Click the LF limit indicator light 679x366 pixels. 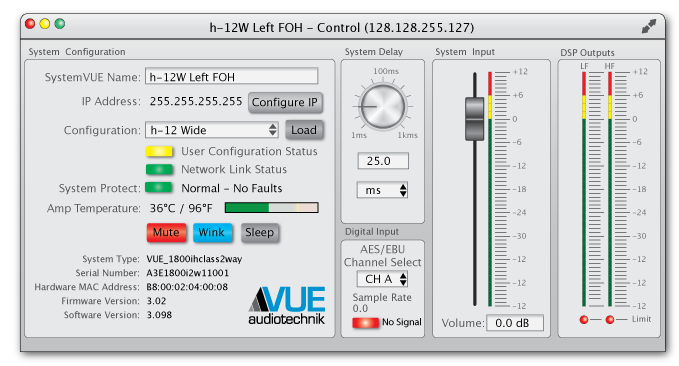[584, 320]
